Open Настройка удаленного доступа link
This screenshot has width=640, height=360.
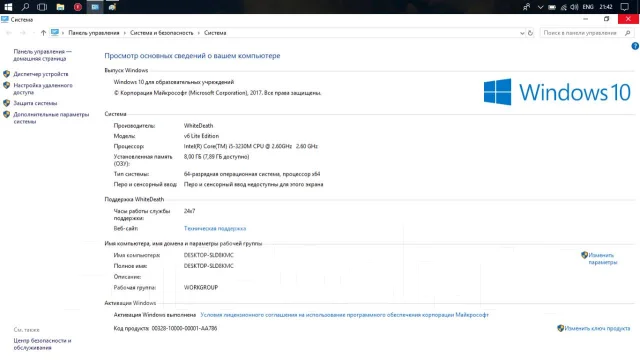[x=43, y=89]
